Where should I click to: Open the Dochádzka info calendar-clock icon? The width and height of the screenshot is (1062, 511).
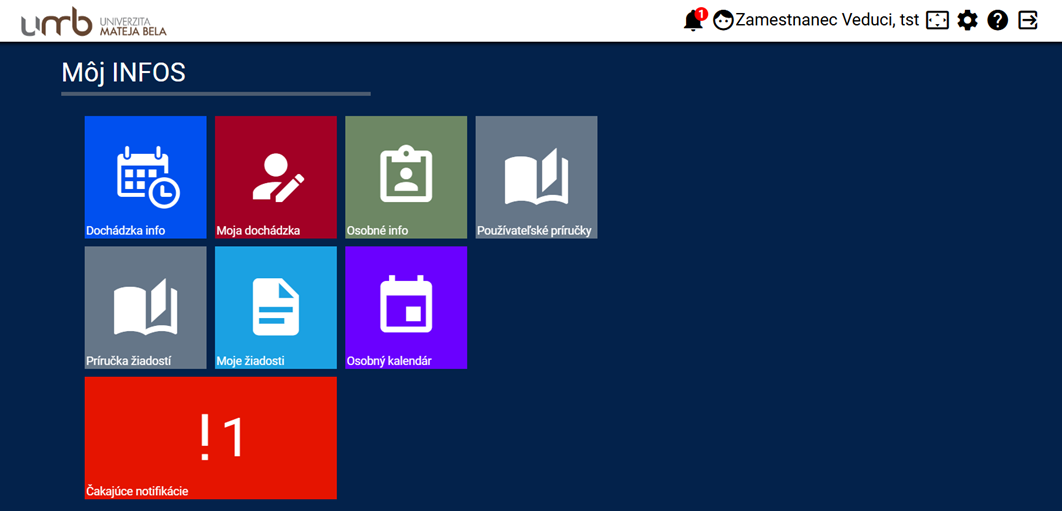[147, 175]
